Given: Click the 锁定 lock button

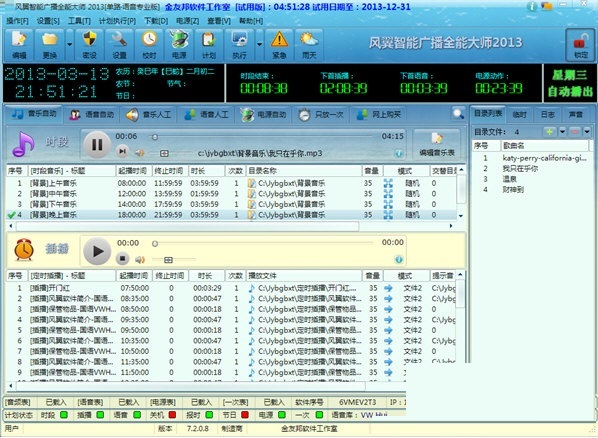Looking at the screenshot, I should 580,45.
